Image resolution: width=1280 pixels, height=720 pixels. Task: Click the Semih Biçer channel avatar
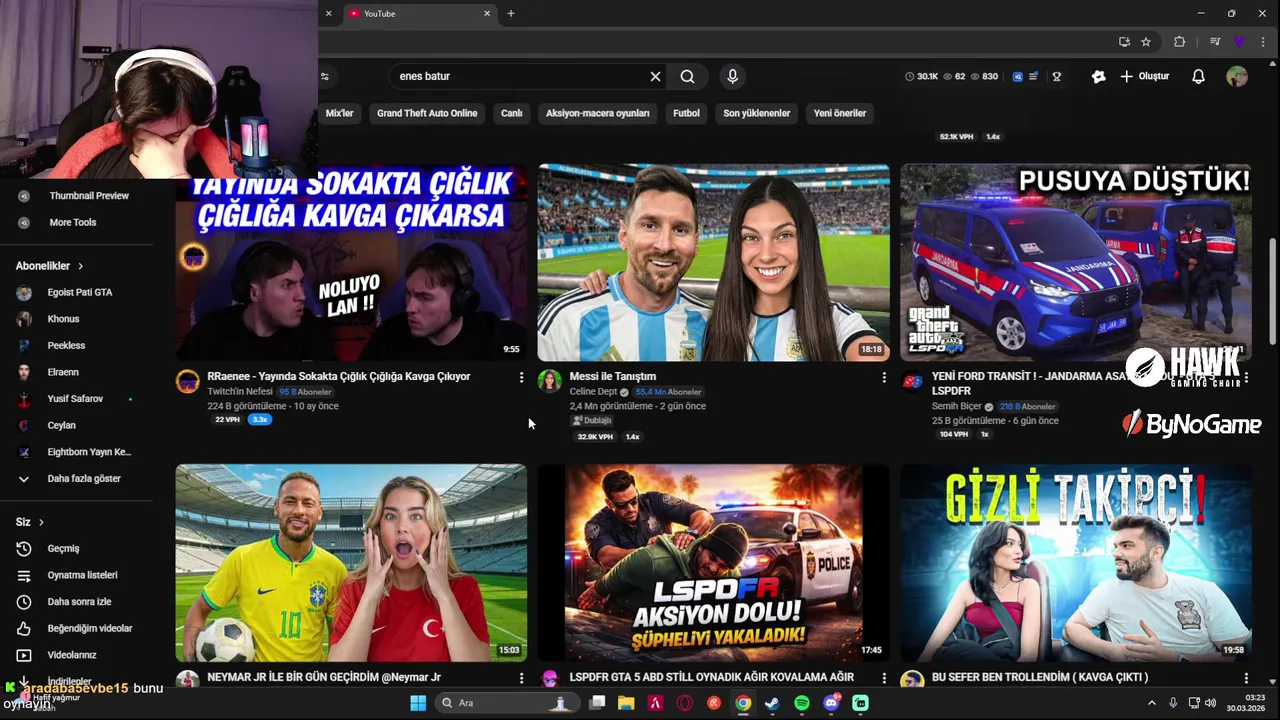tap(912, 381)
